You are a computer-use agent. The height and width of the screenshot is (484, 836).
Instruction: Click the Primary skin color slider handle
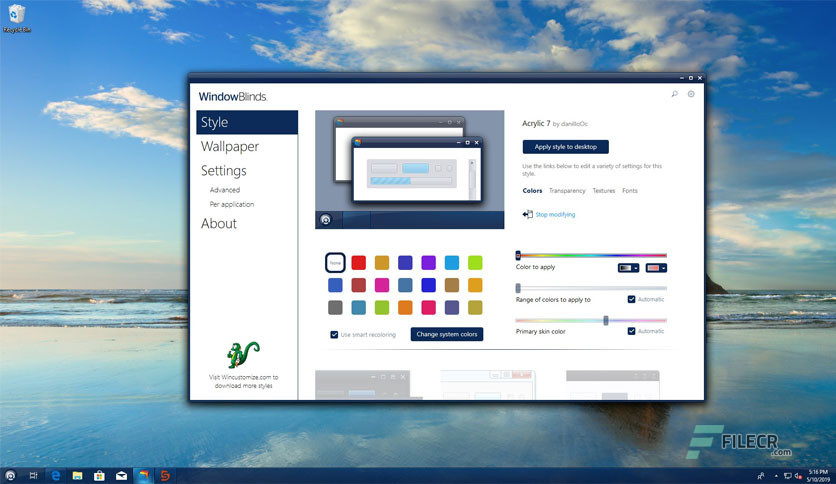point(606,320)
